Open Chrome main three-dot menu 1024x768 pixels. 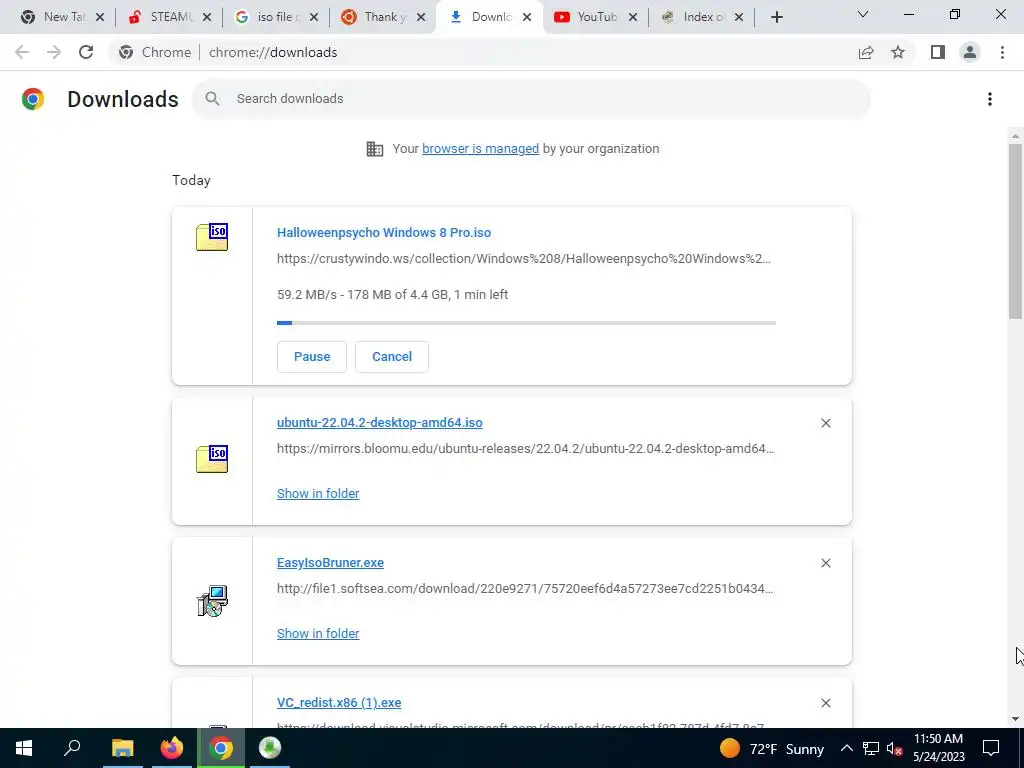coord(1002,52)
